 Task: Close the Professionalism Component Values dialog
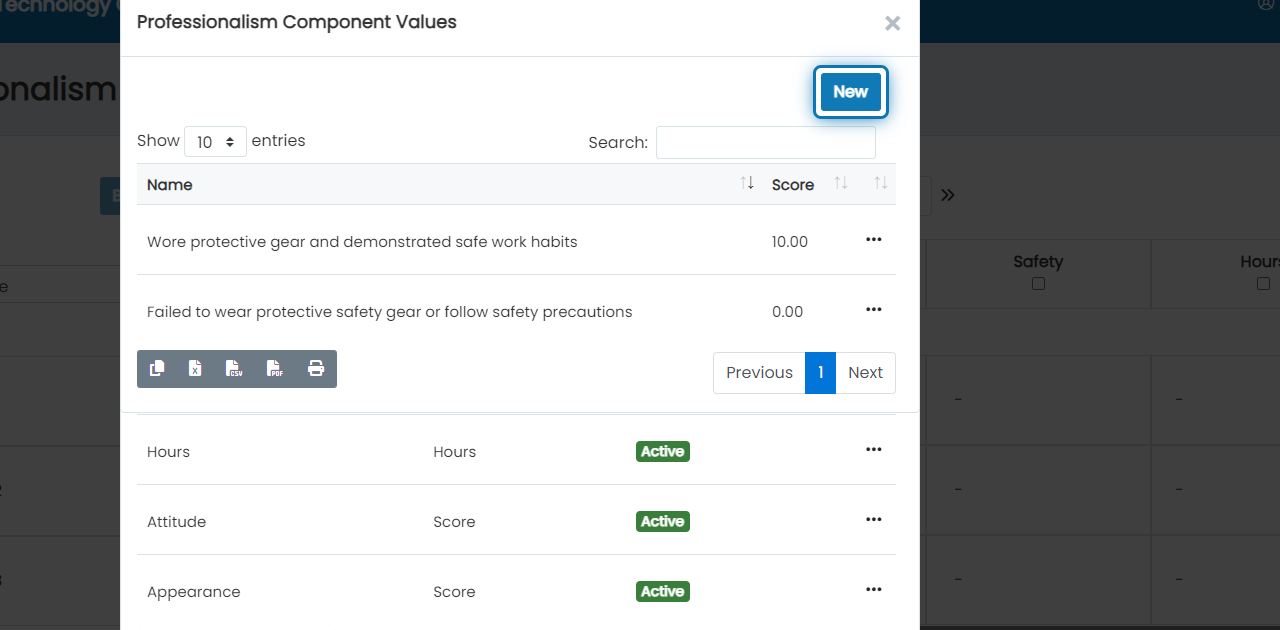tap(892, 23)
